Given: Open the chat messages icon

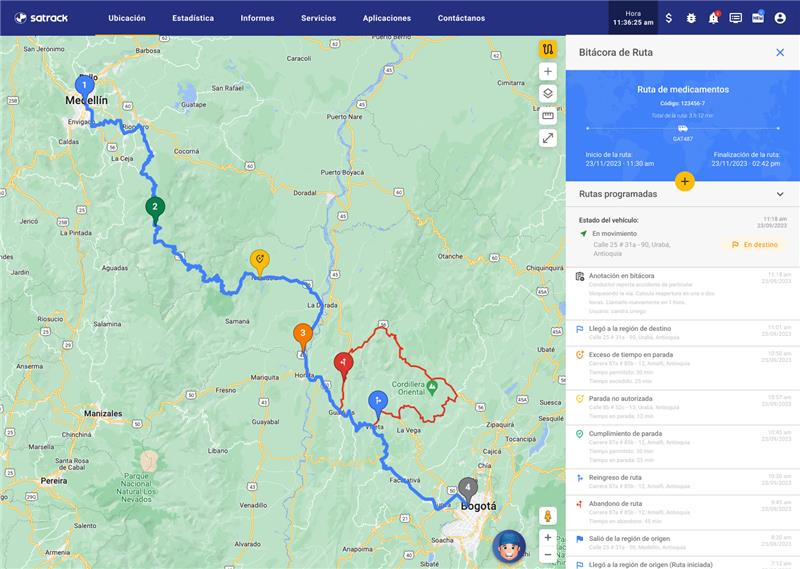Looking at the screenshot, I should [x=735, y=18].
